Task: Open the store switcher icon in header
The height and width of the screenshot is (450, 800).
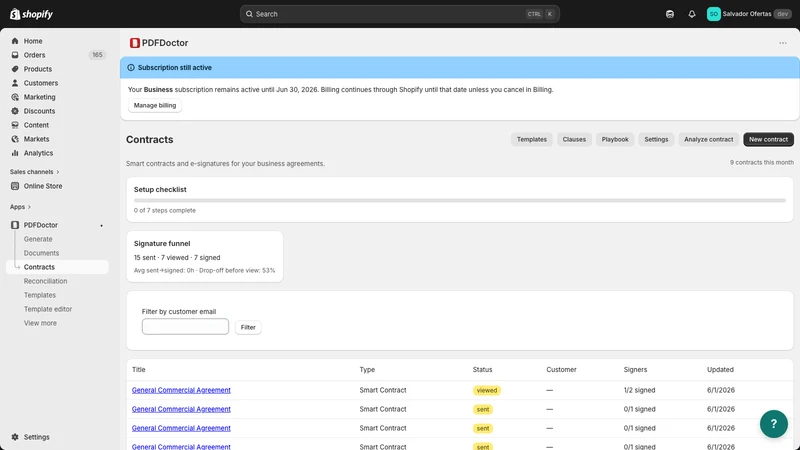Action: [x=669, y=14]
